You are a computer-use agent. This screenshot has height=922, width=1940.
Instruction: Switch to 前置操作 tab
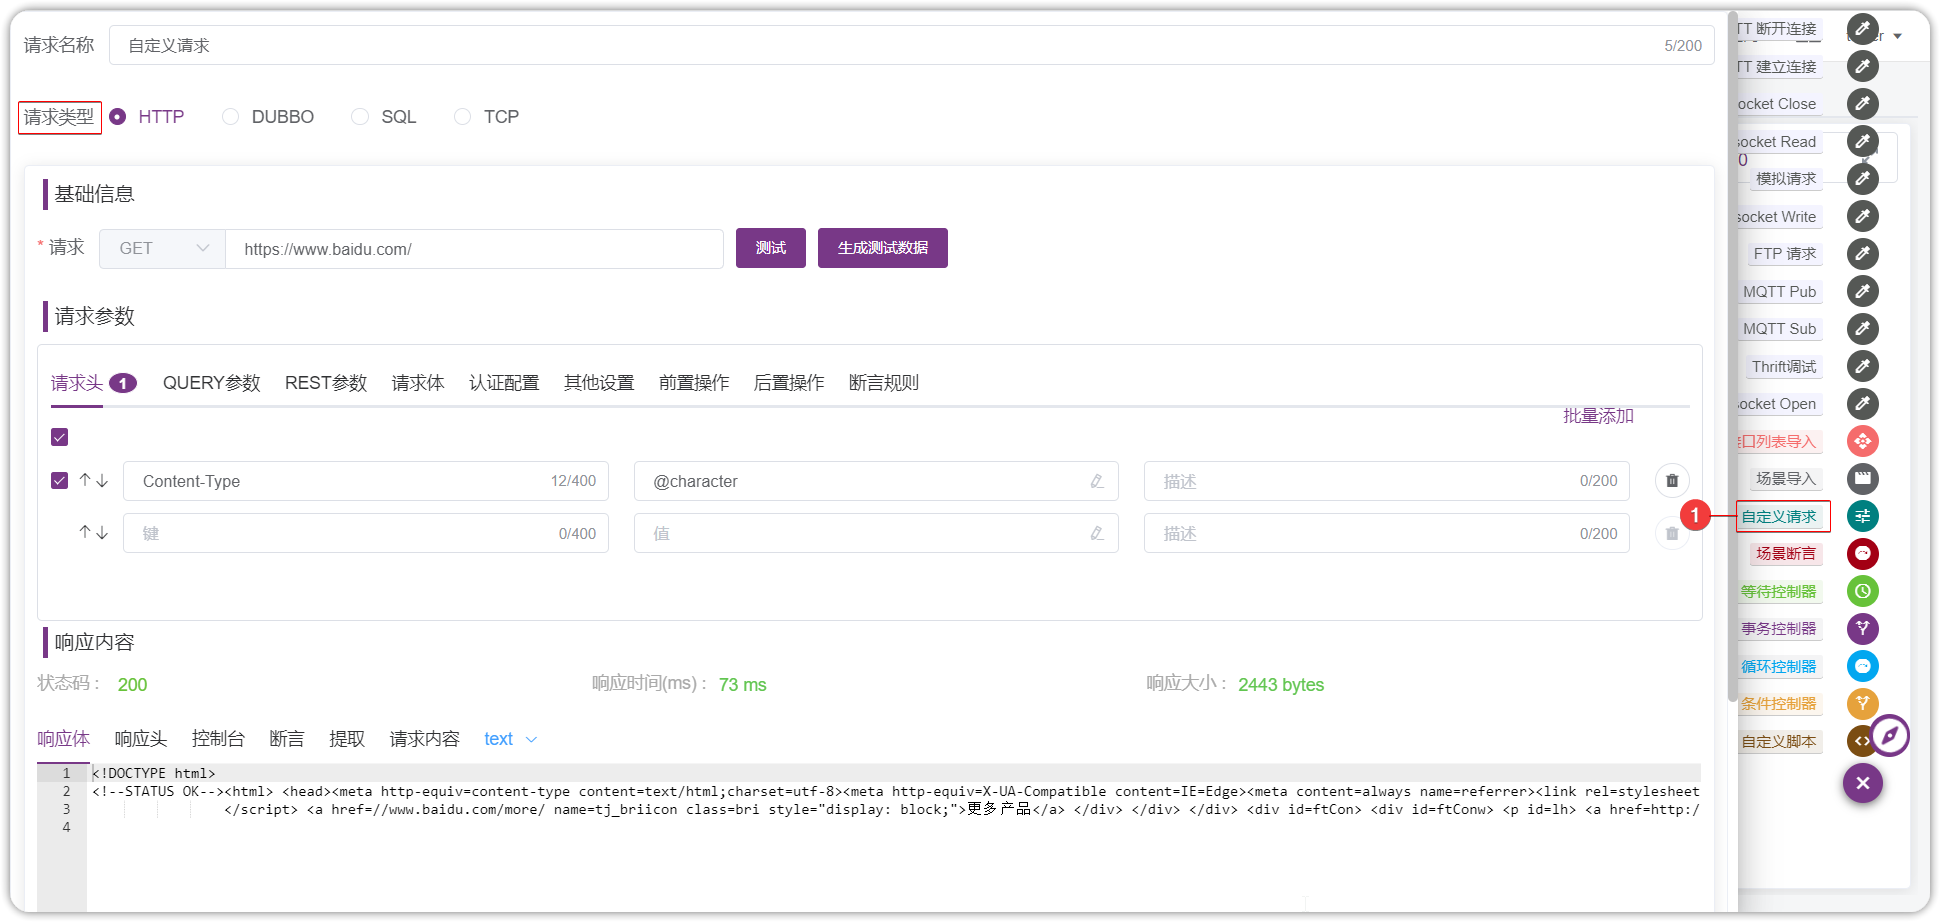coord(694,383)
